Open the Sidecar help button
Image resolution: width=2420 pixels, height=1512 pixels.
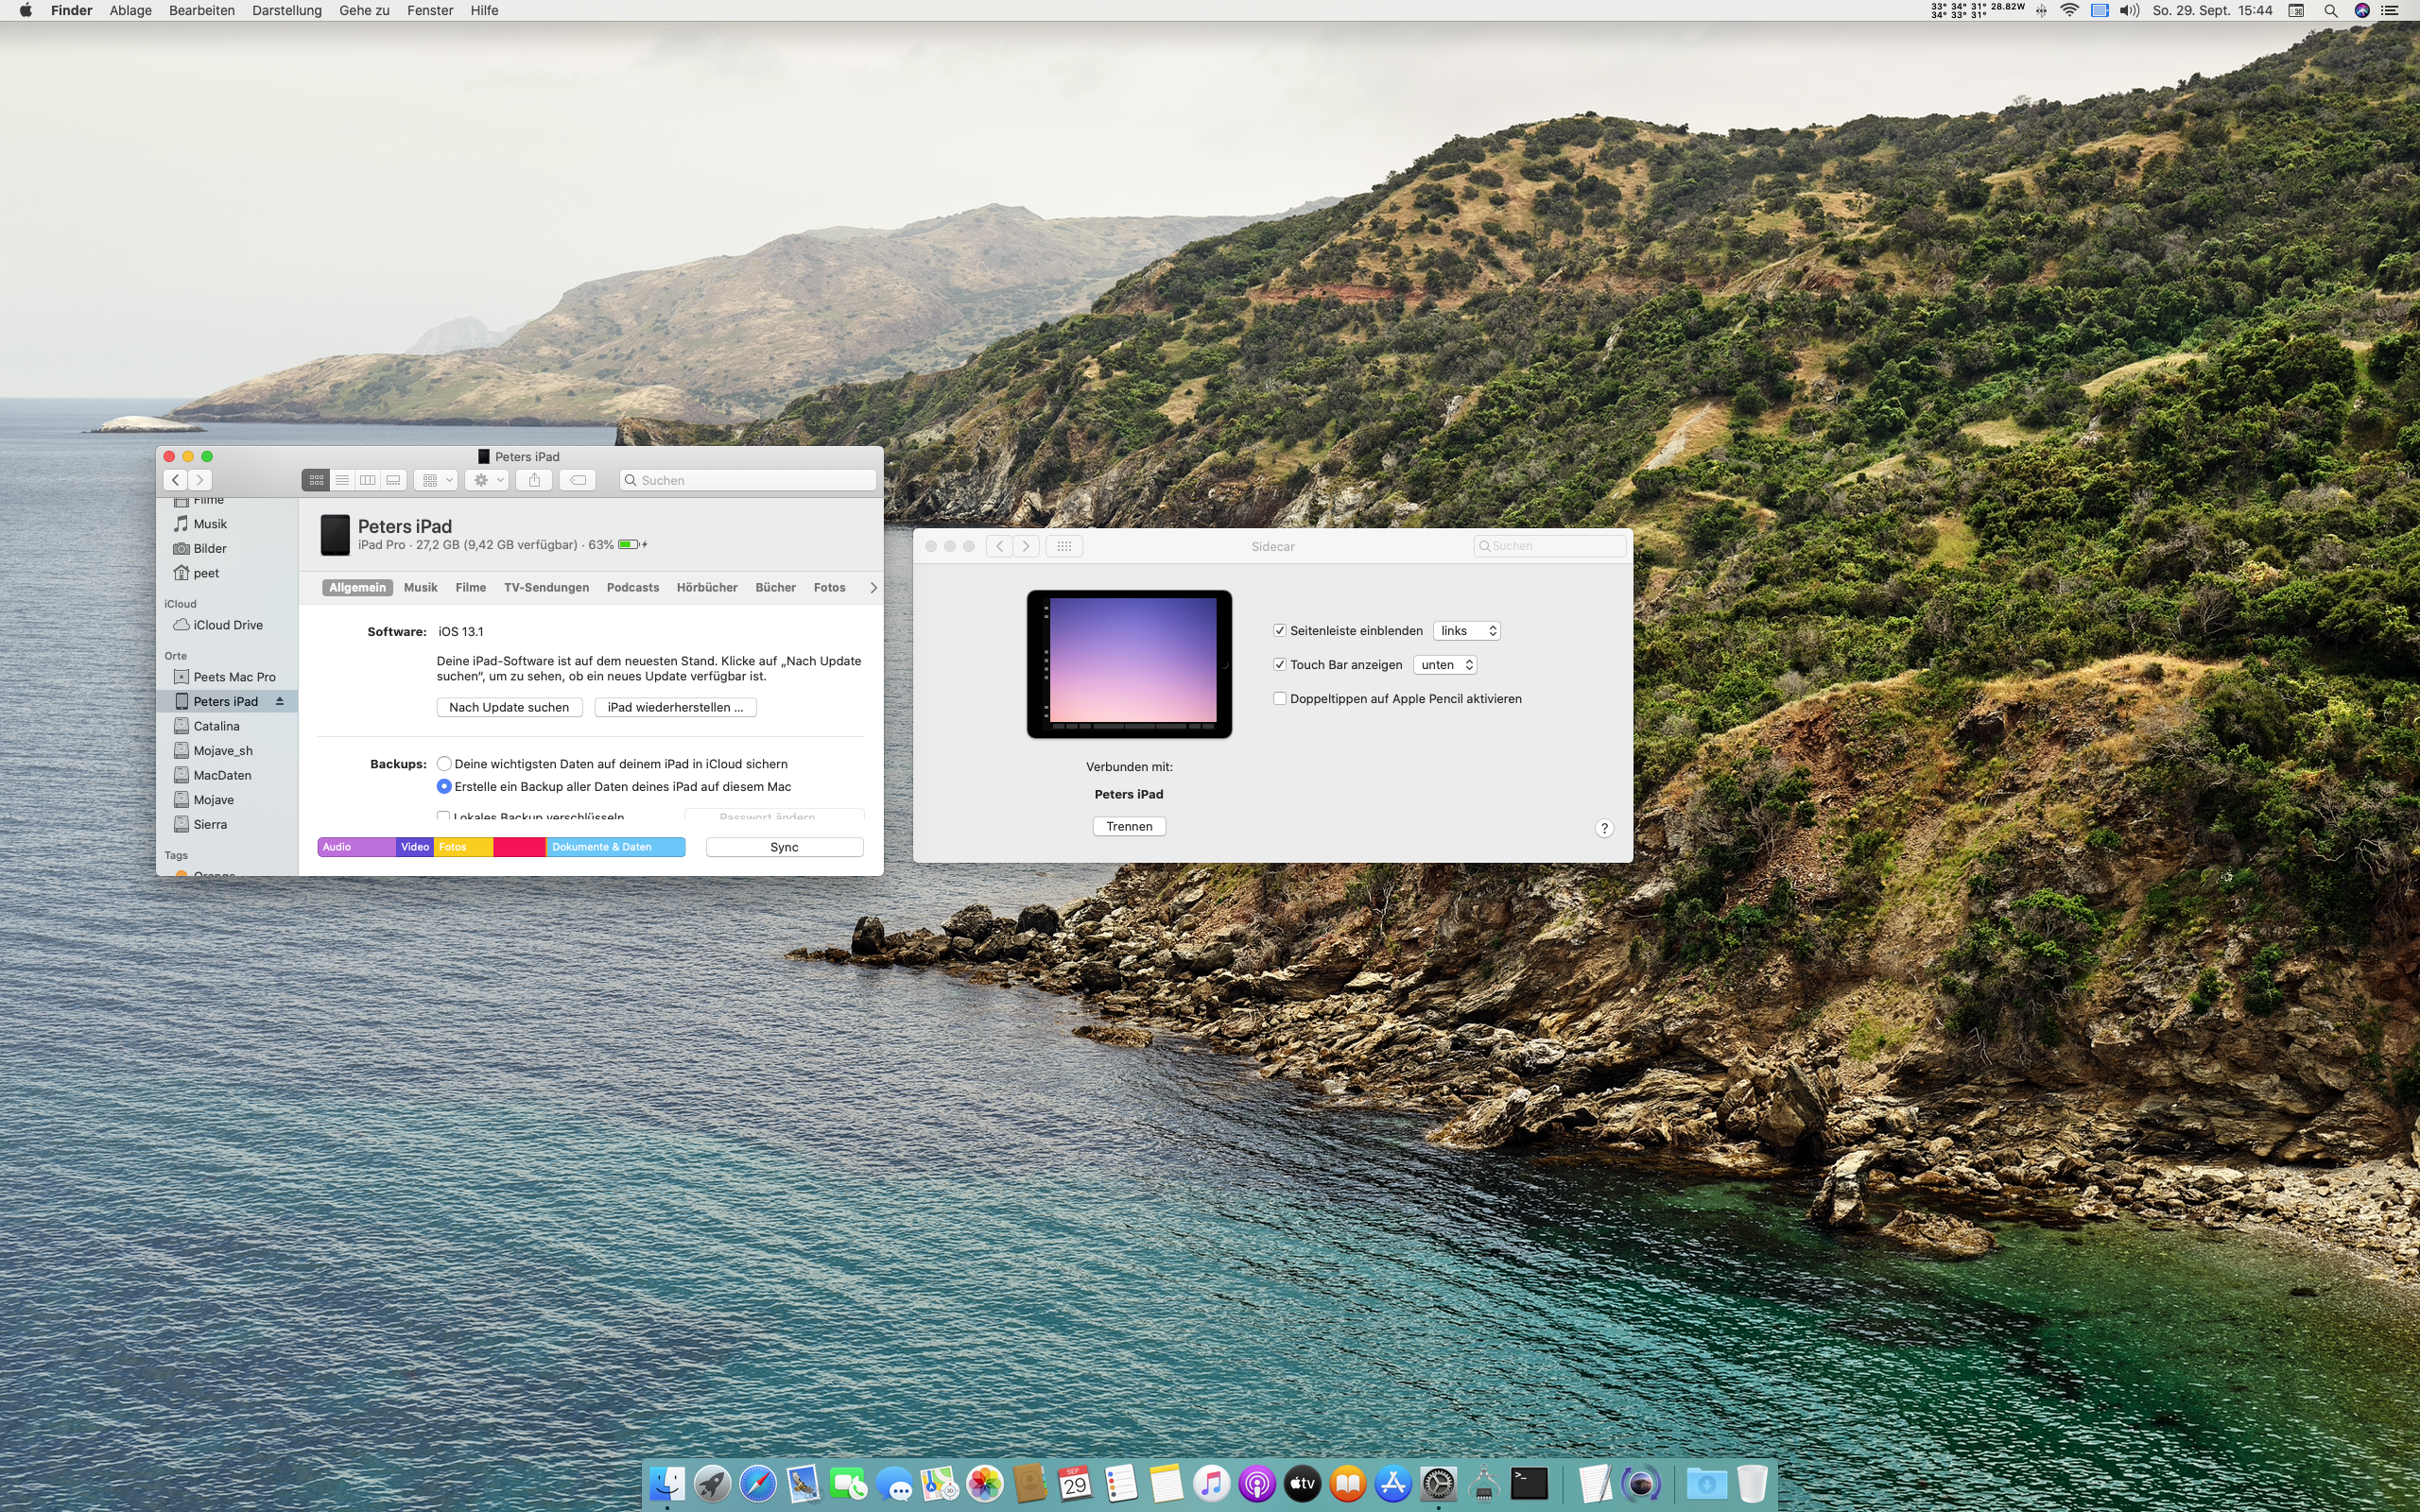1604,828
